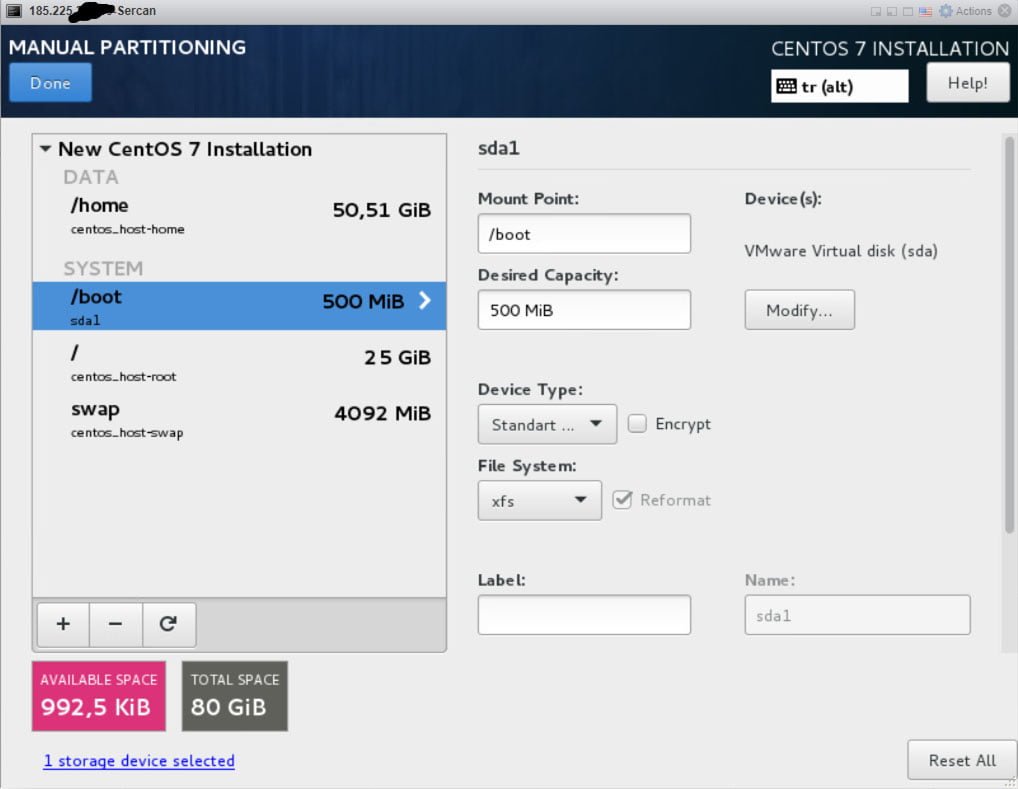Select the /boot sda1 partition row
This screenshot has width=1018, height=789.
point(239,306)
